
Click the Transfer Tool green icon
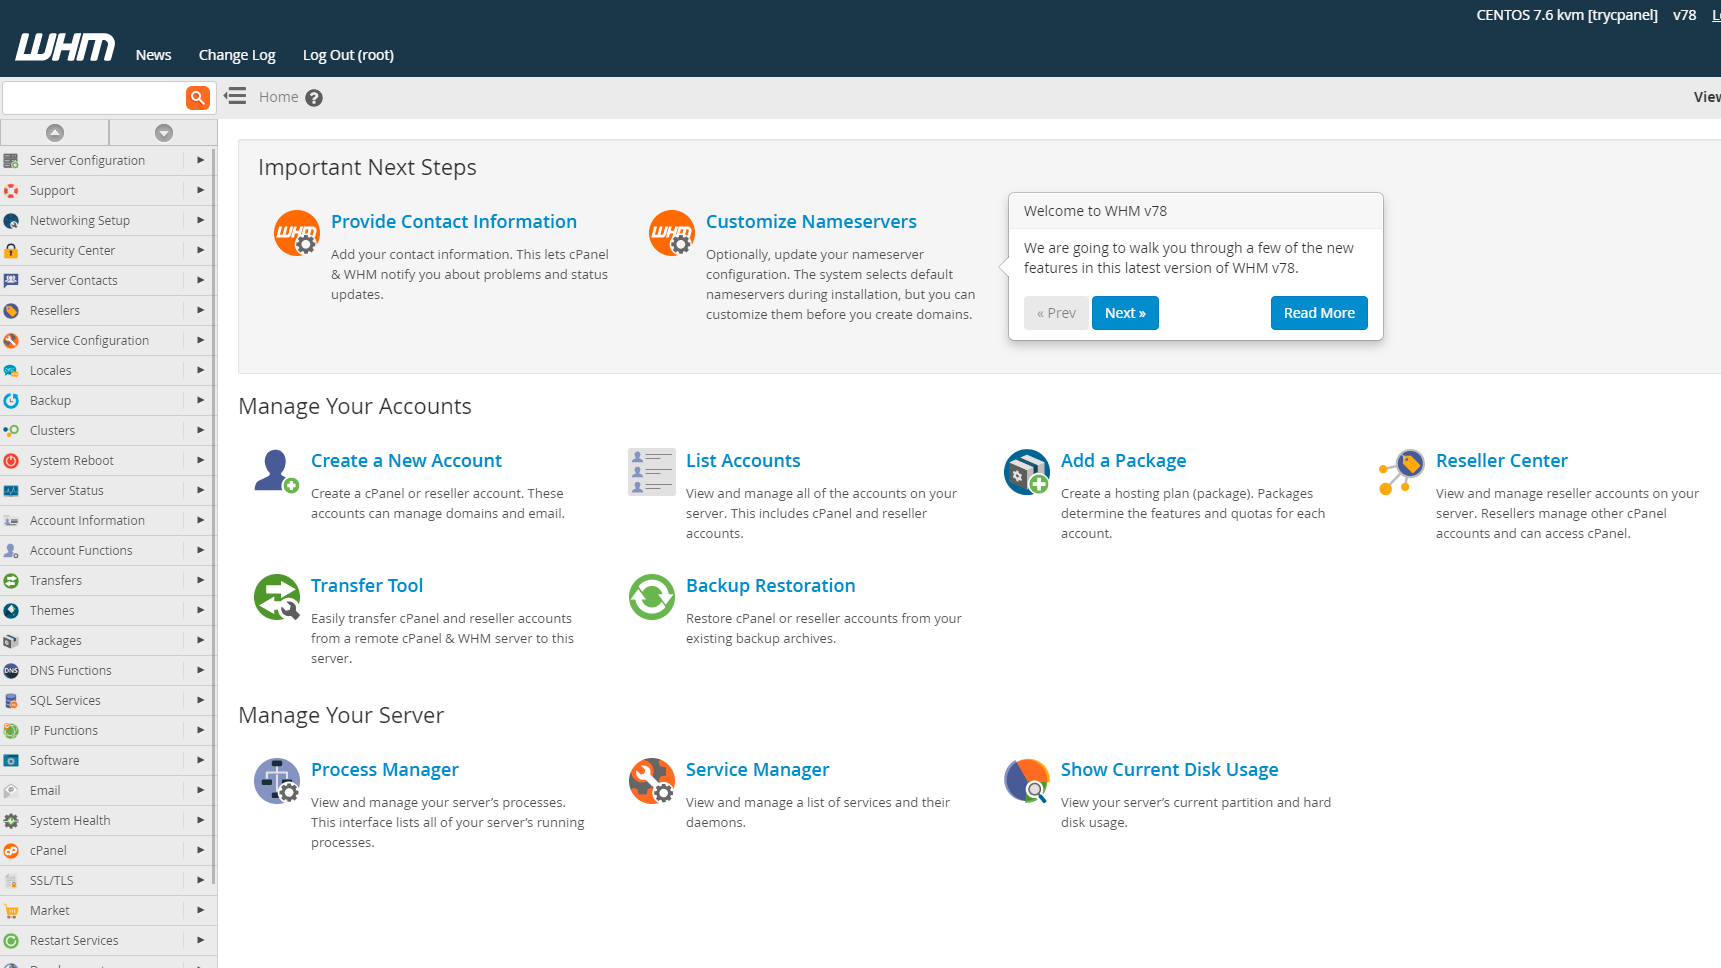click(x=276, y=597)
